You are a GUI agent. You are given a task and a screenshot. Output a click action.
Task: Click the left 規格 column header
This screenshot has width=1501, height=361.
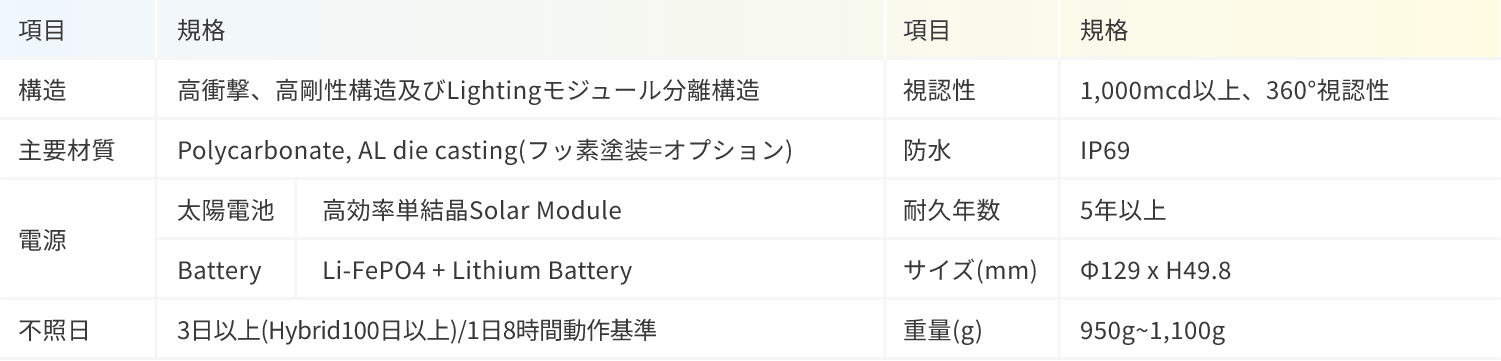pos(521,30)
